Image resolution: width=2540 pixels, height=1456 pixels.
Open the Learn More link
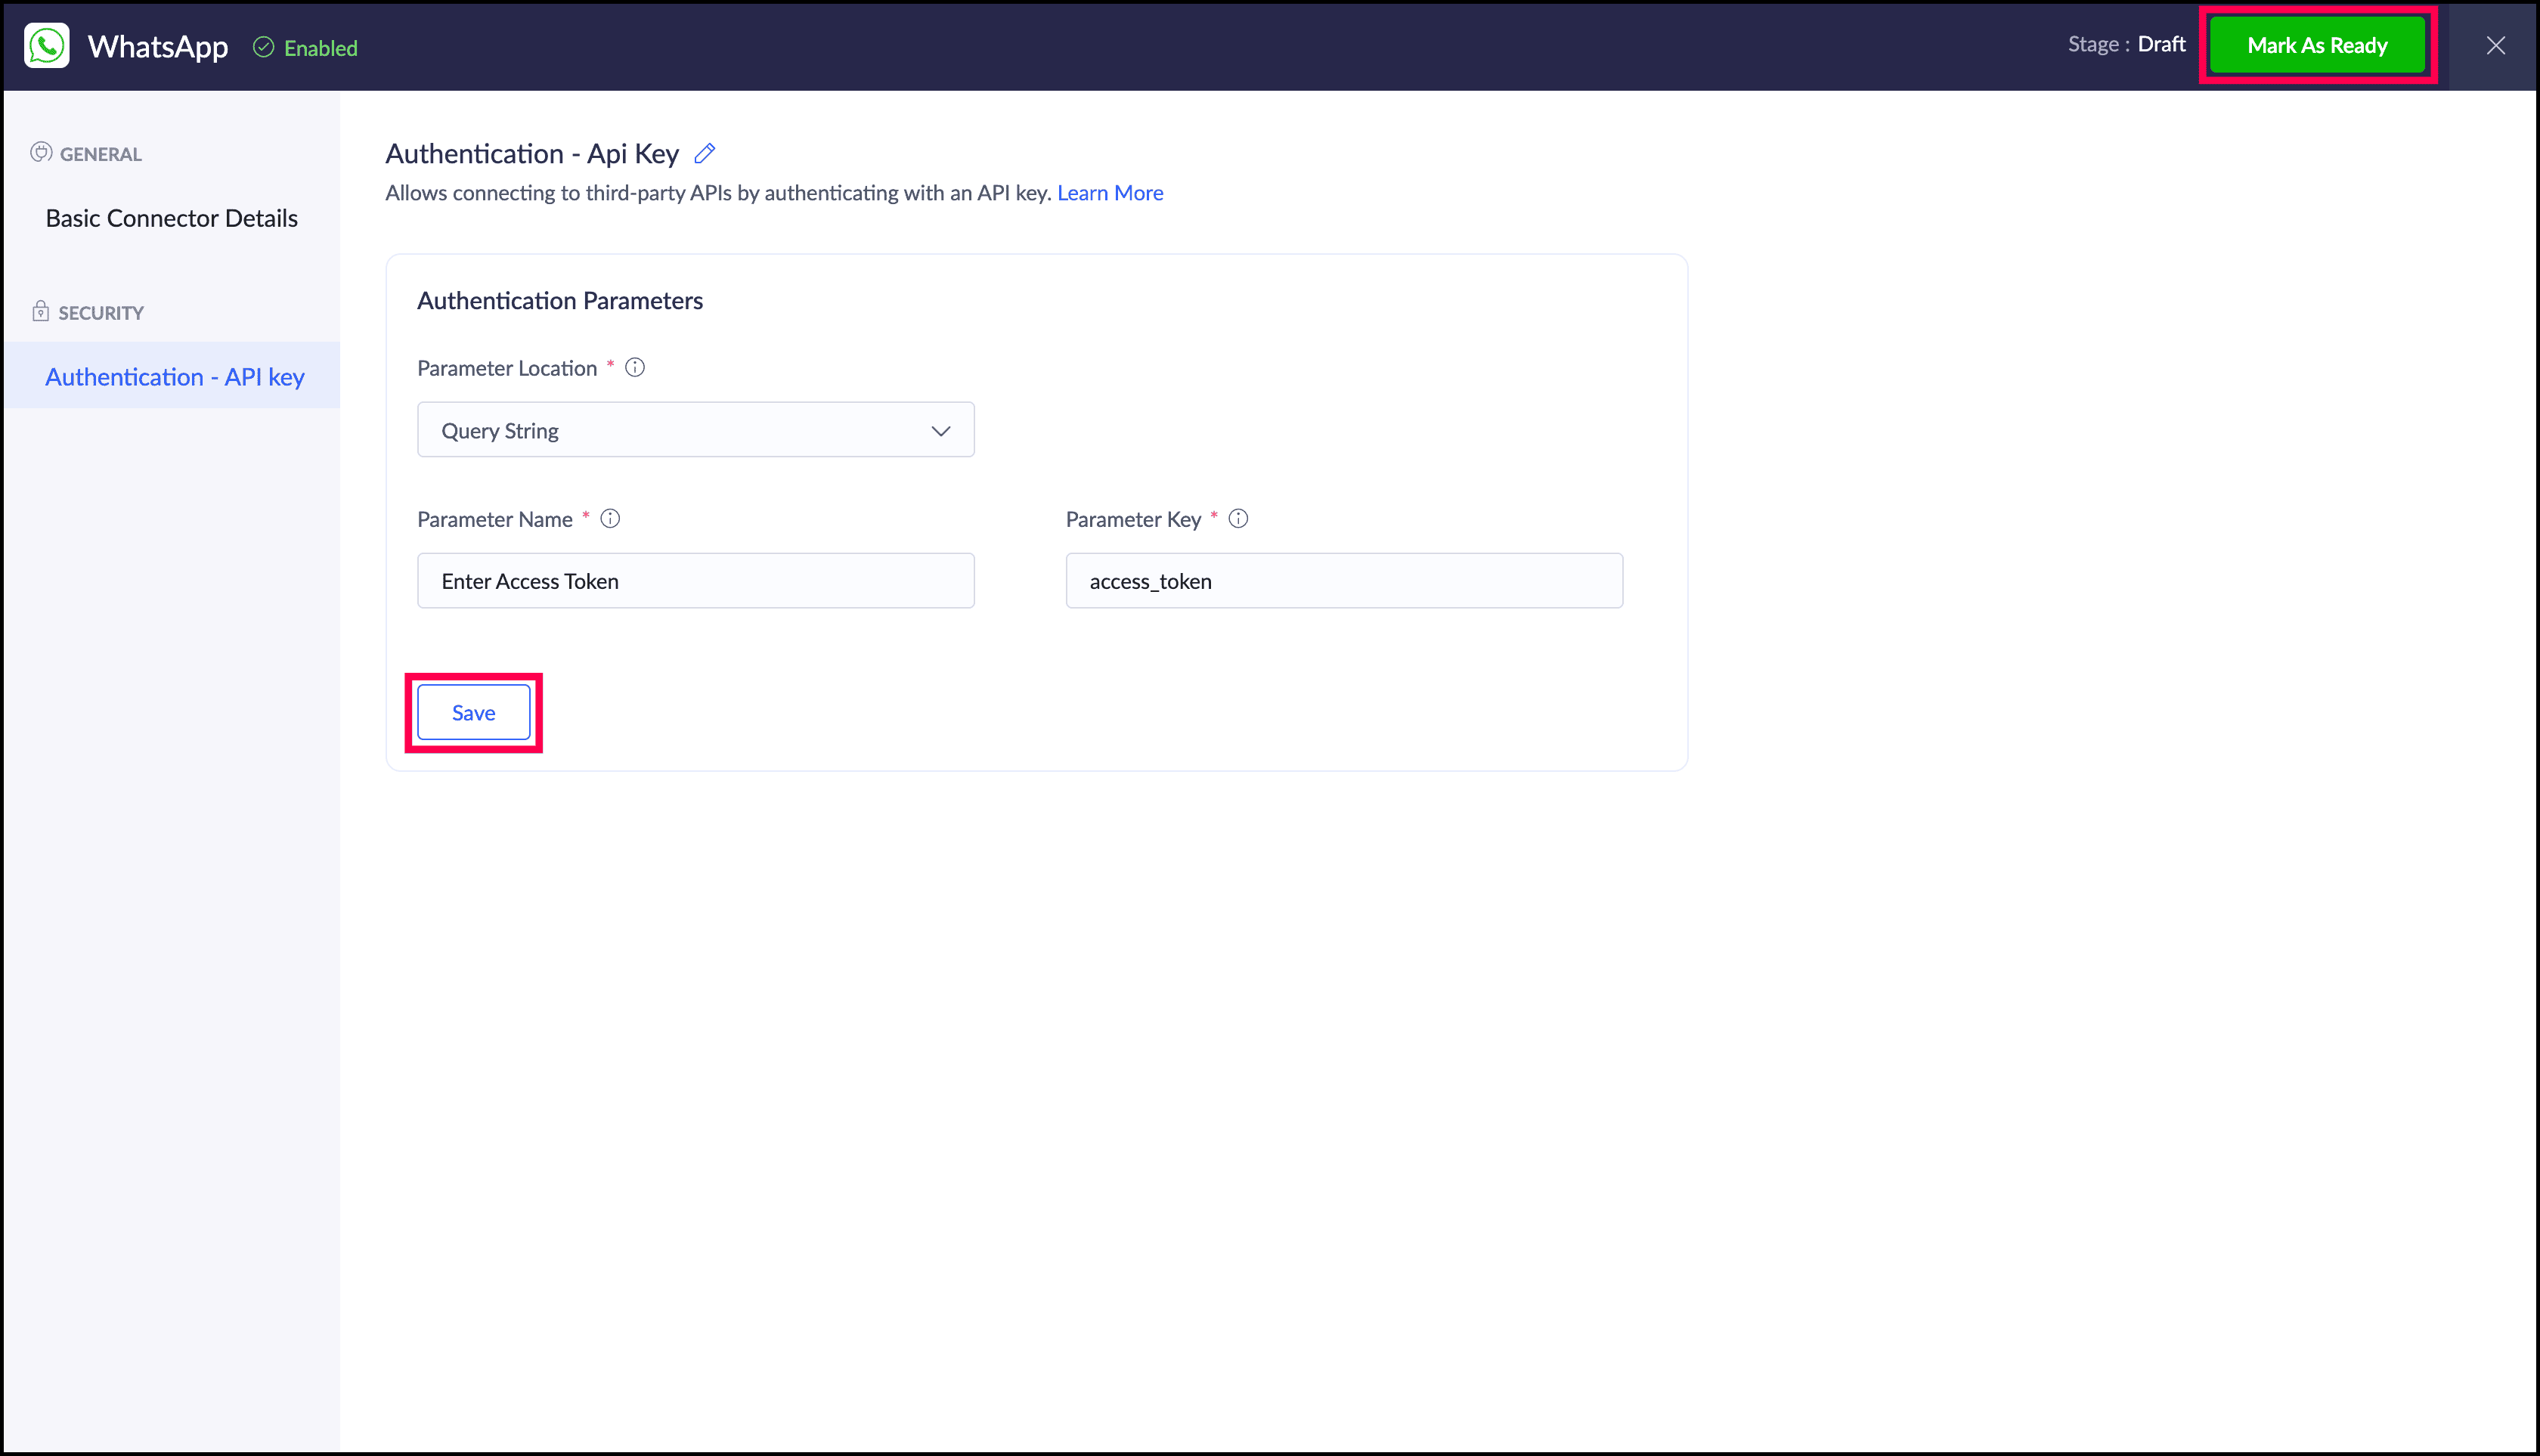(1109, 193)
